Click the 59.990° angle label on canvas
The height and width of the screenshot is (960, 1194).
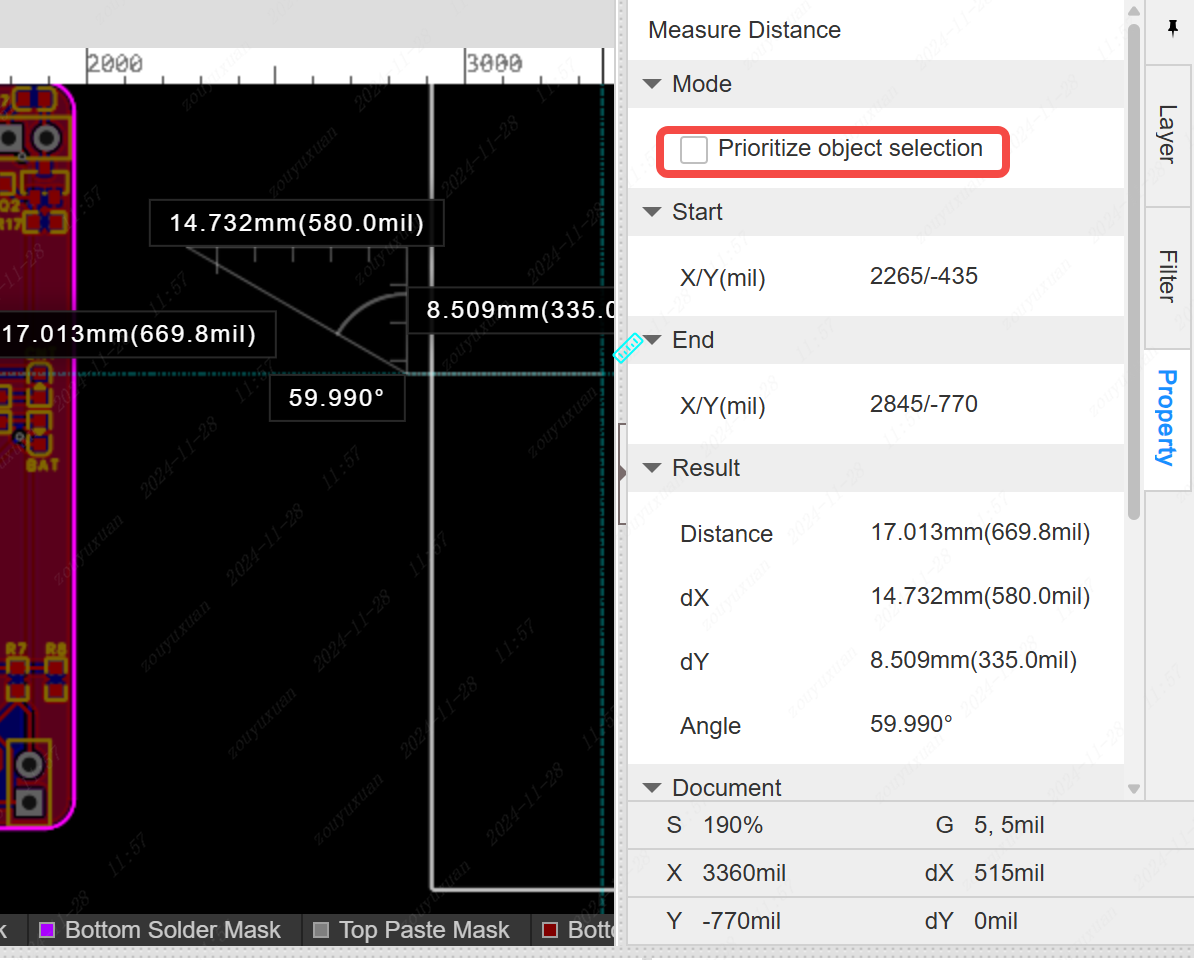click(336, 398)
